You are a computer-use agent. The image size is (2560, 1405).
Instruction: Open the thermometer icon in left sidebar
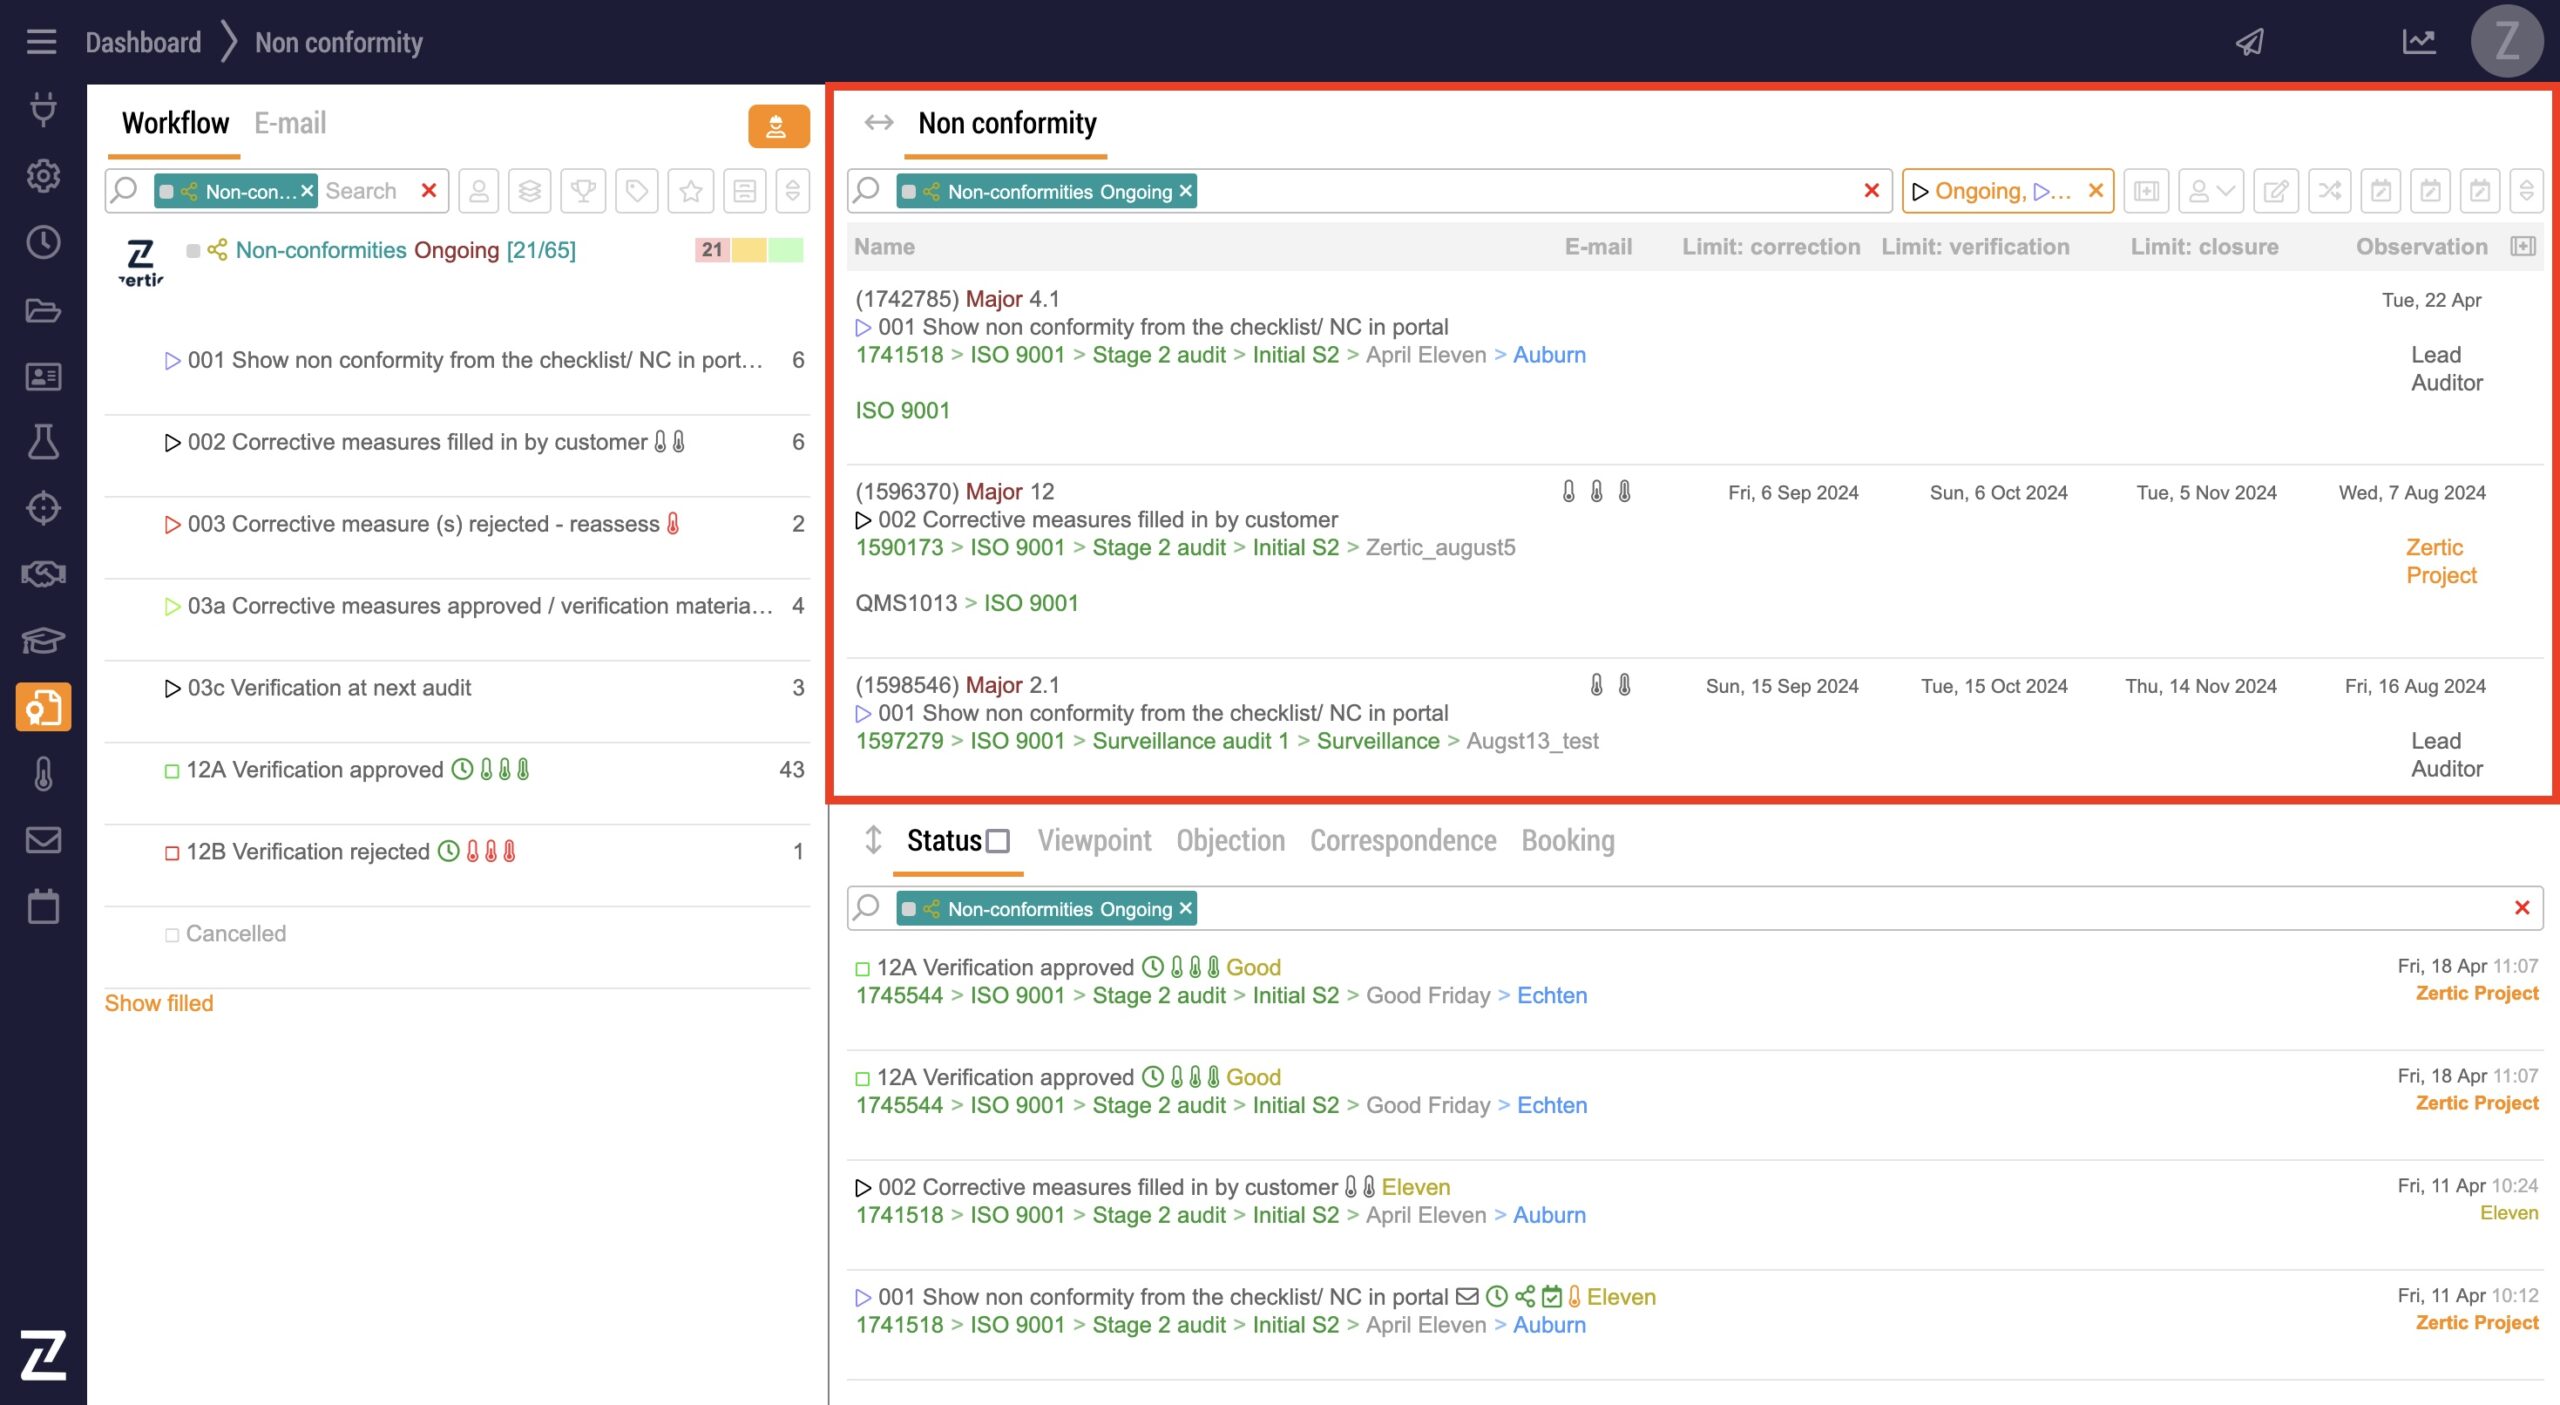tap(43, 774)
